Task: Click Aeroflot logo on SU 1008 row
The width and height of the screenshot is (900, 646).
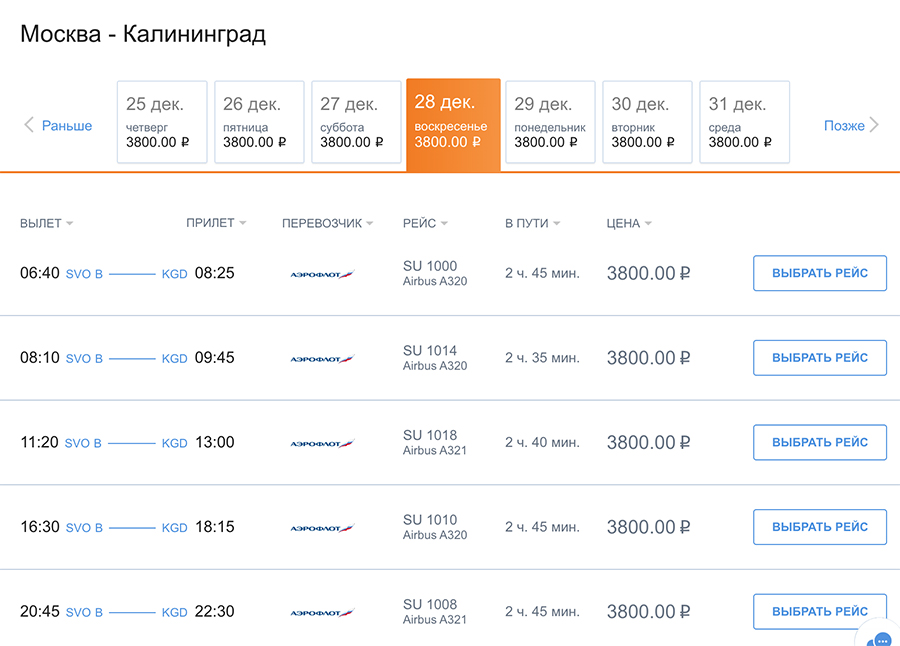Action: tap(322, 612)
